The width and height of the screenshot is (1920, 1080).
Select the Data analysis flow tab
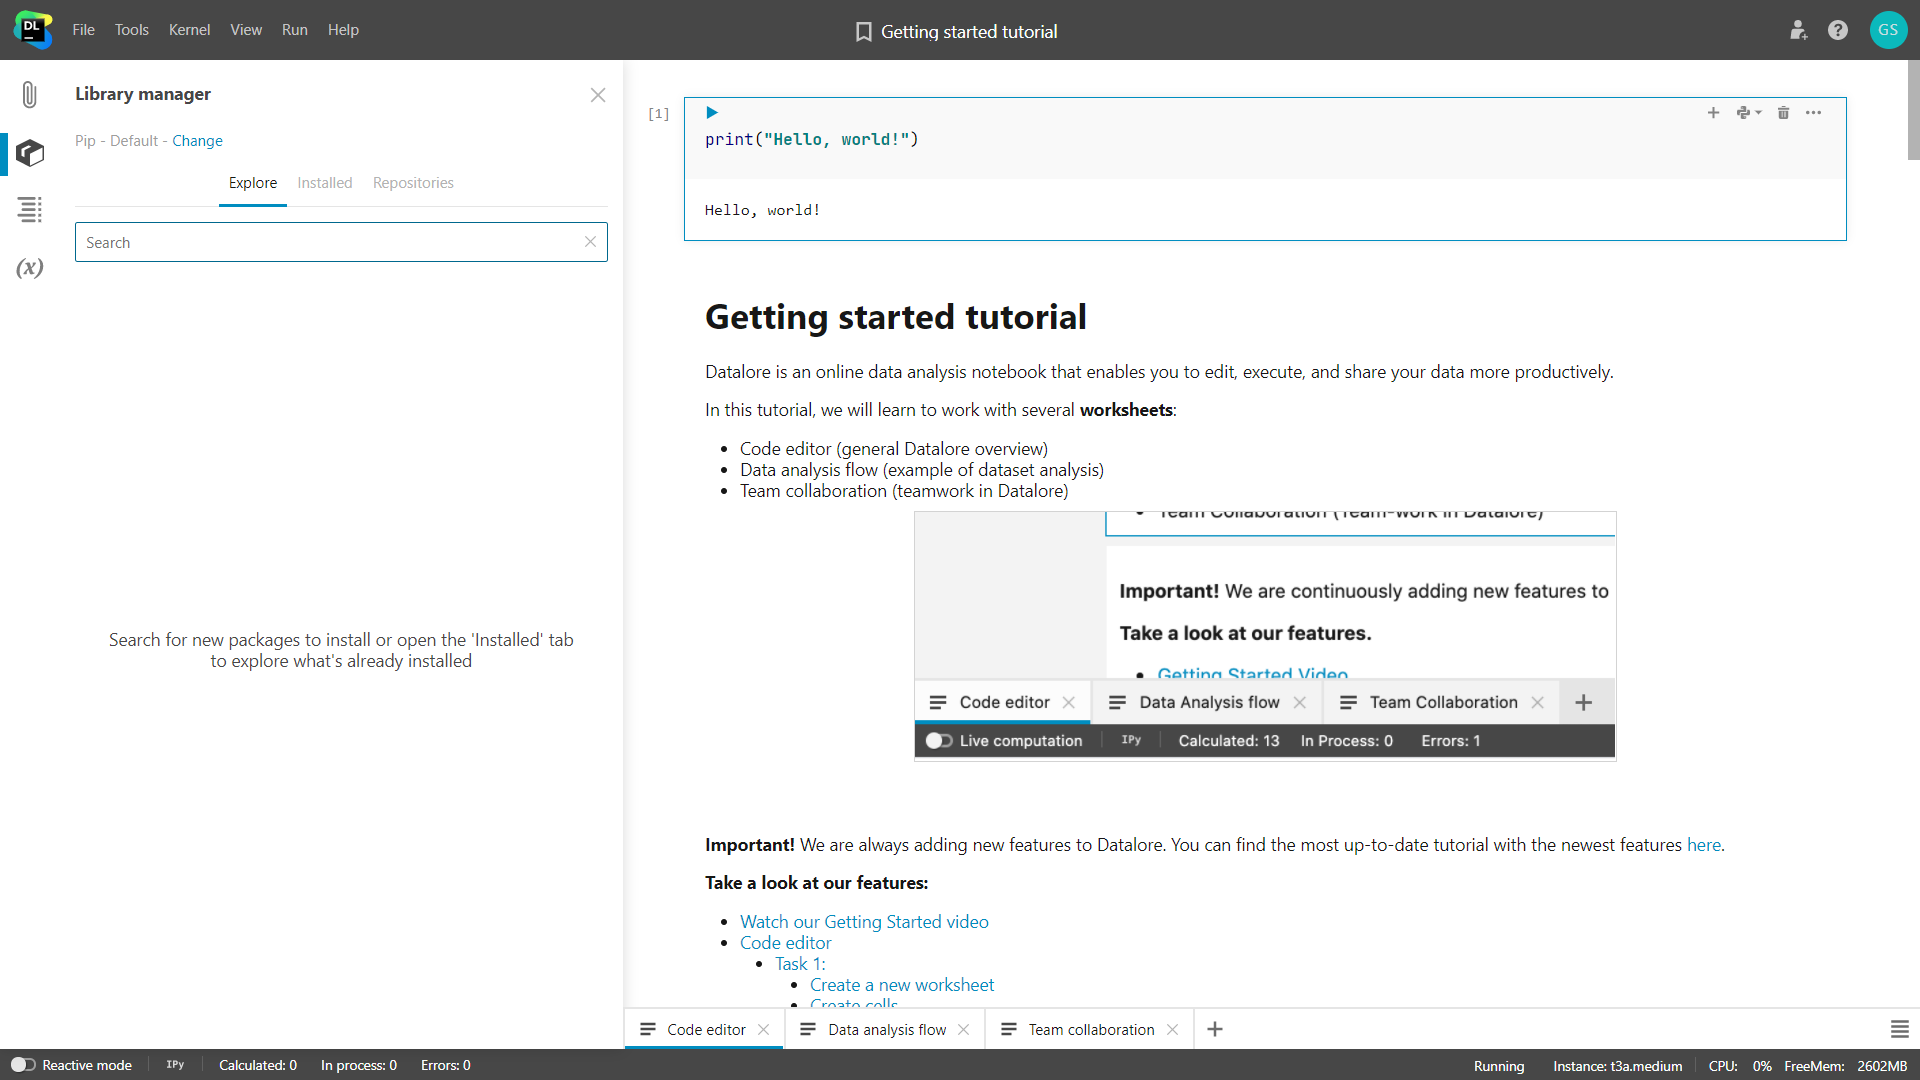885,1029
